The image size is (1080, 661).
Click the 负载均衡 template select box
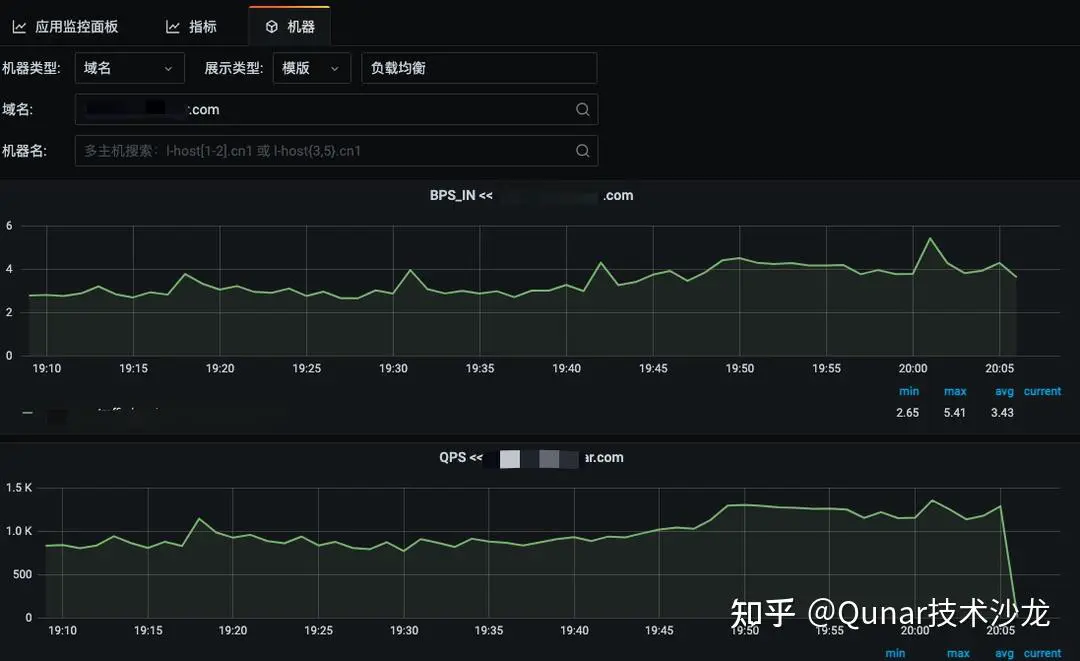pos(478,68)
